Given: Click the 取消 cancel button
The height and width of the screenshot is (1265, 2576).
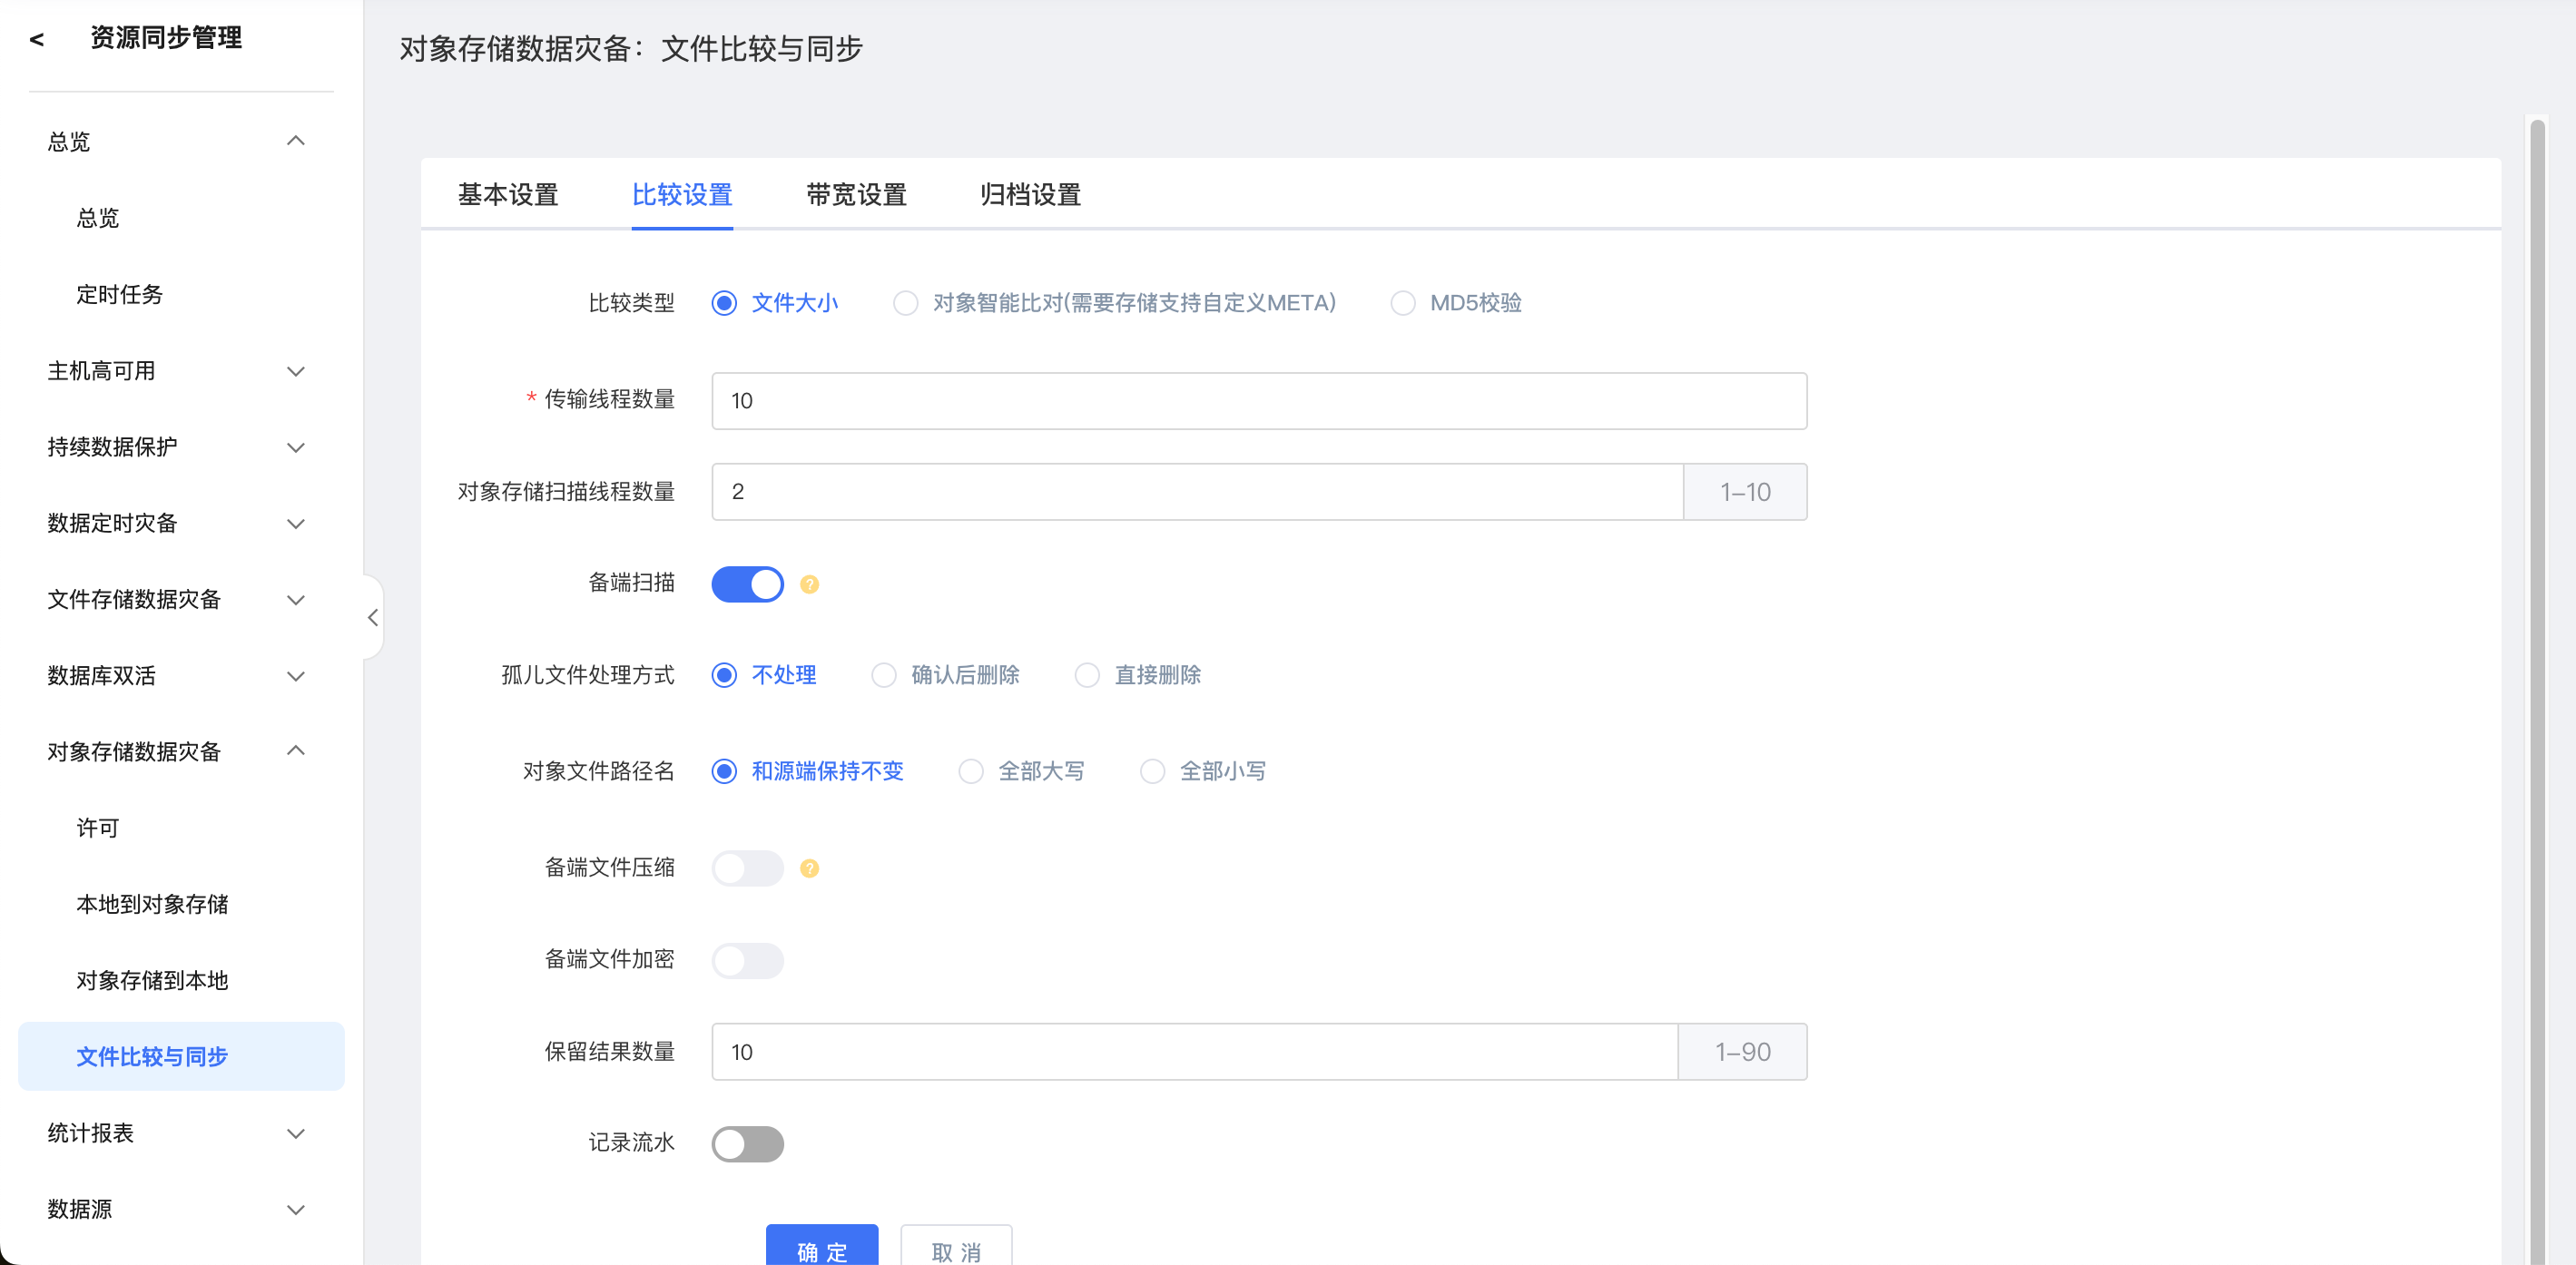Looking at the screenshot, I should tap(955, 1248).
